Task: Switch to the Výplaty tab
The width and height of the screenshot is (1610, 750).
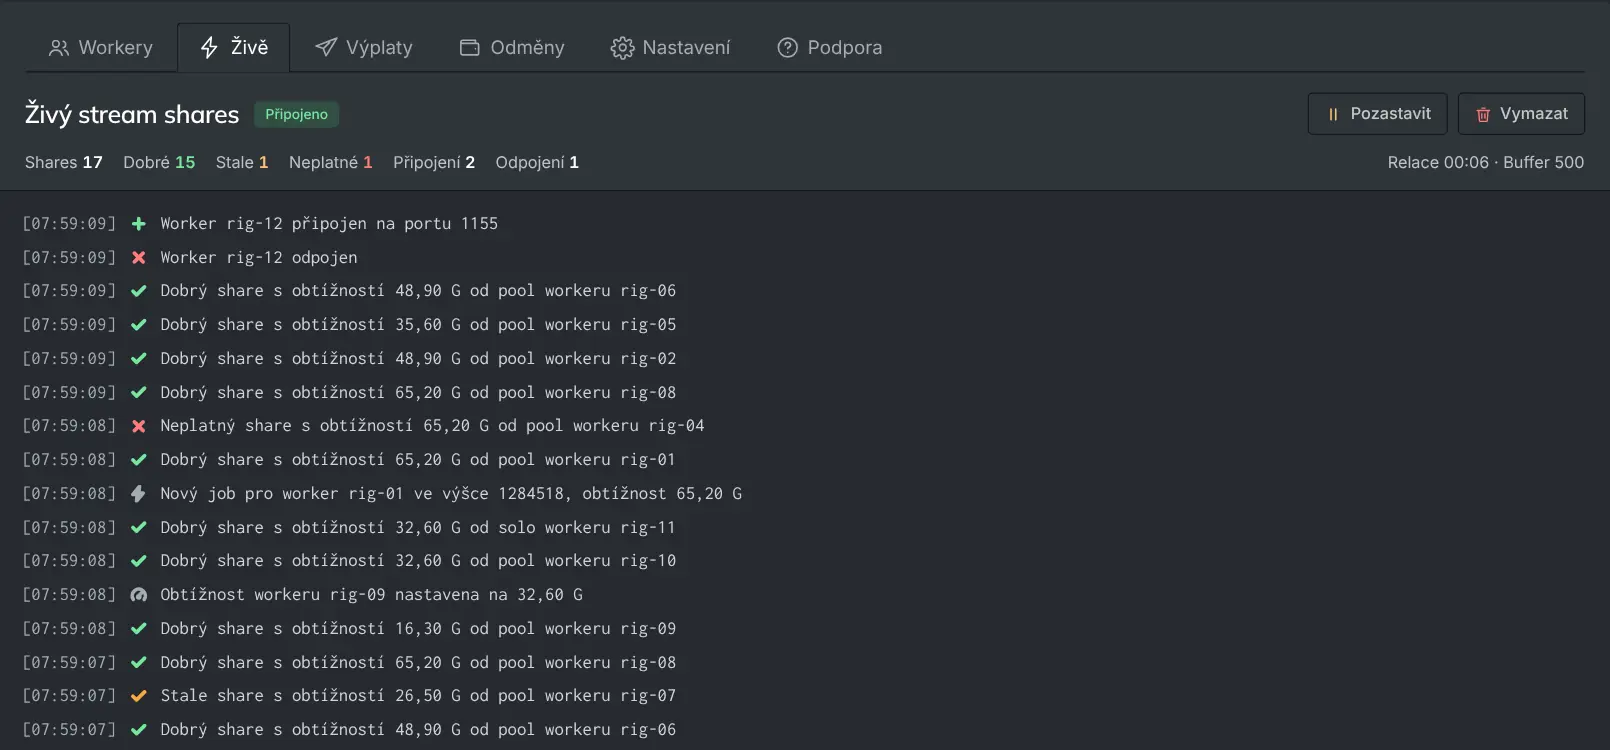Action: pyautogui.click(x=364, y=48)
